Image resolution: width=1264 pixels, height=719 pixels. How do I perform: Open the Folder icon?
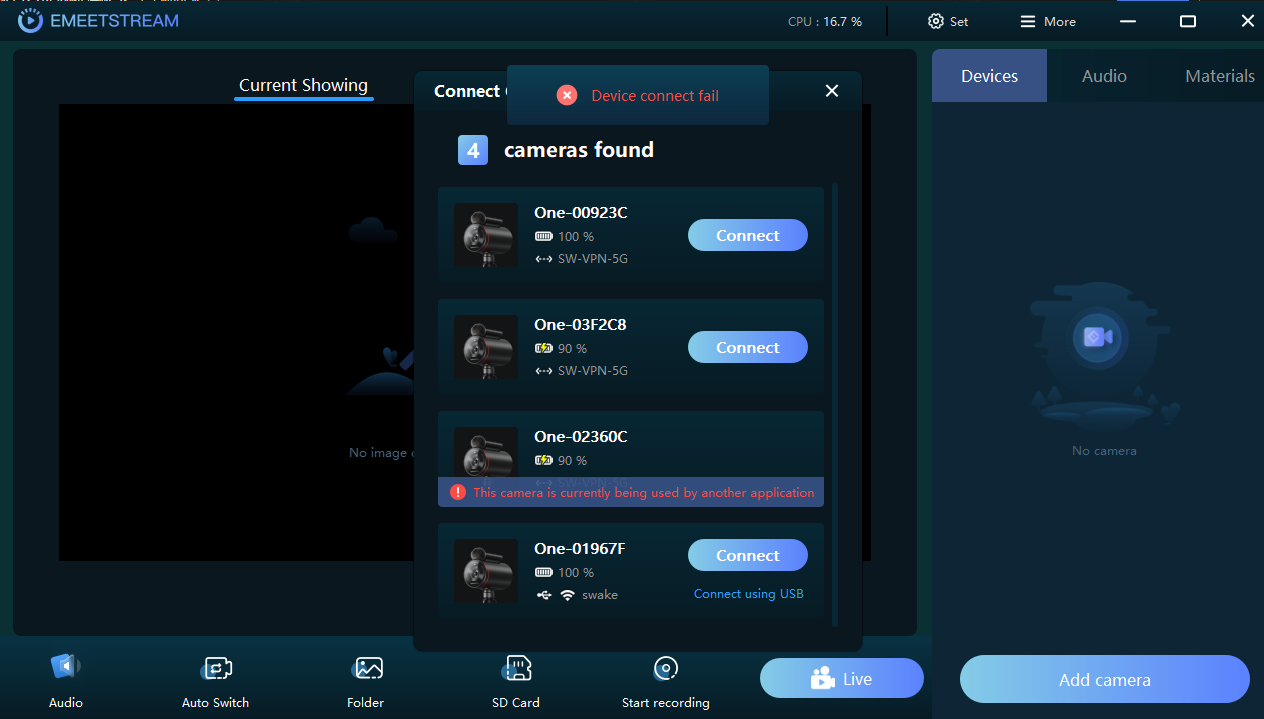click(x=367, y=668)
